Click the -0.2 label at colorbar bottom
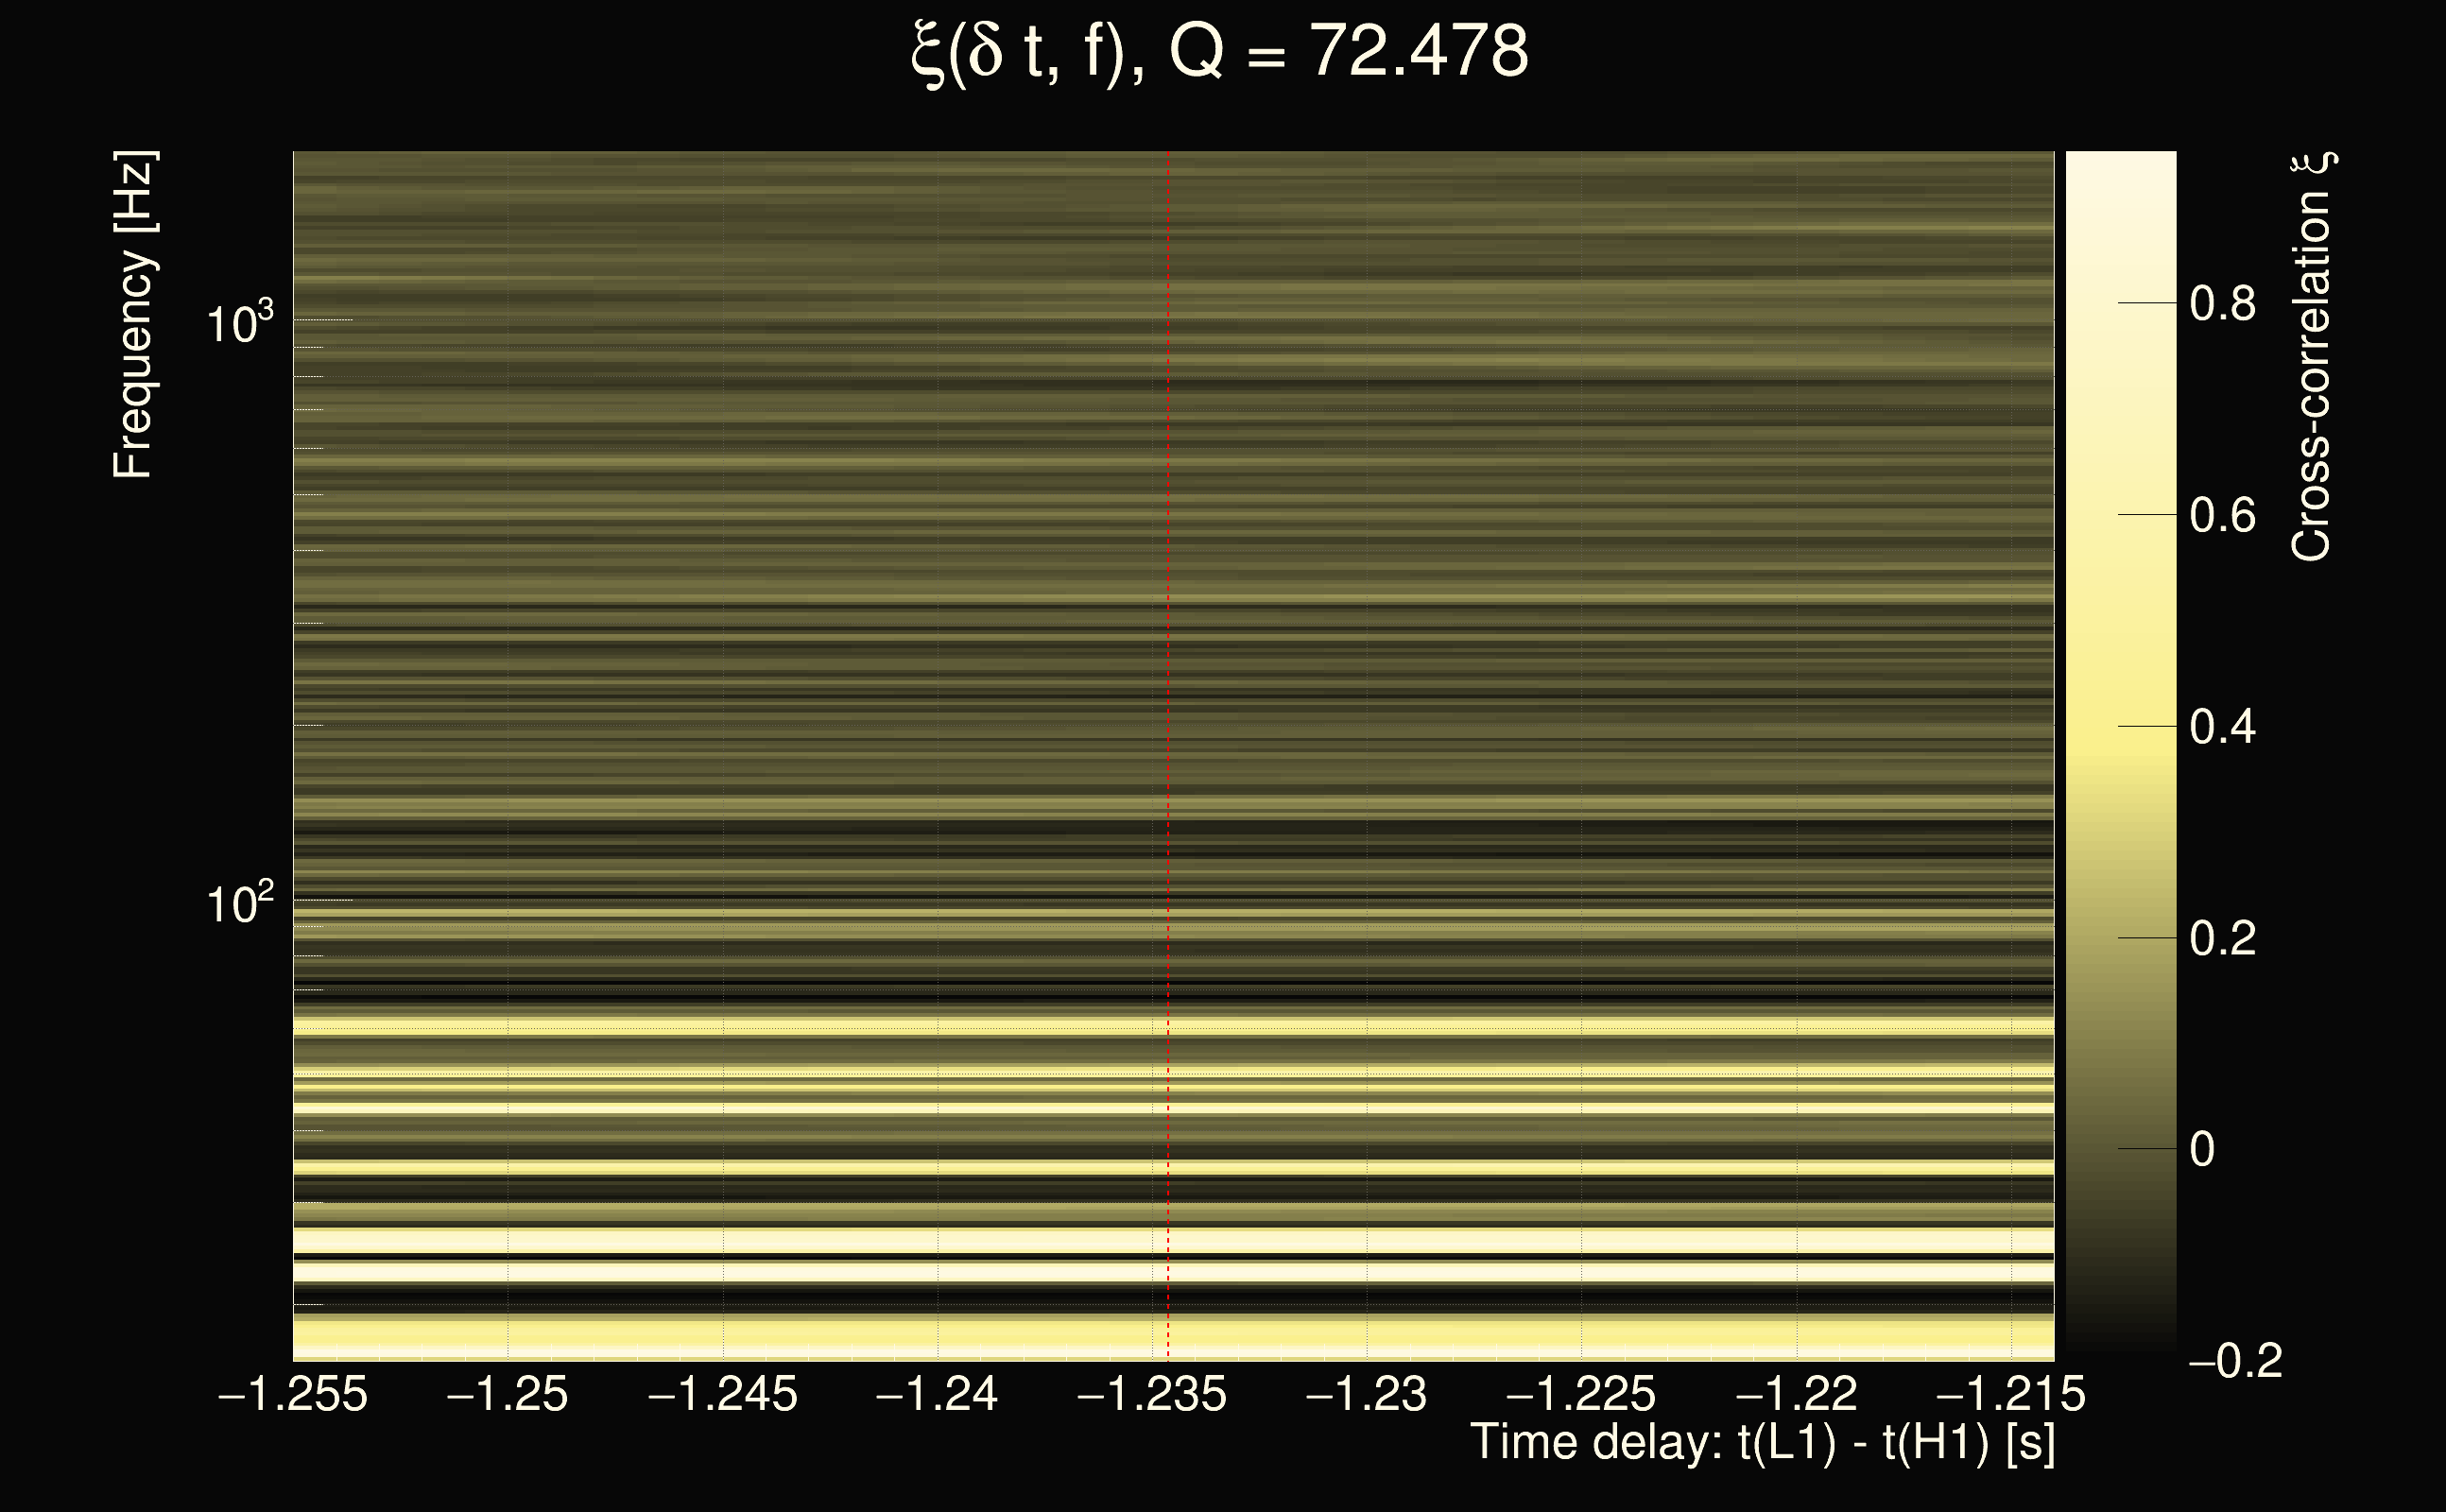Viewport: 2446px width, 1512px height. coord(2235,1362)
